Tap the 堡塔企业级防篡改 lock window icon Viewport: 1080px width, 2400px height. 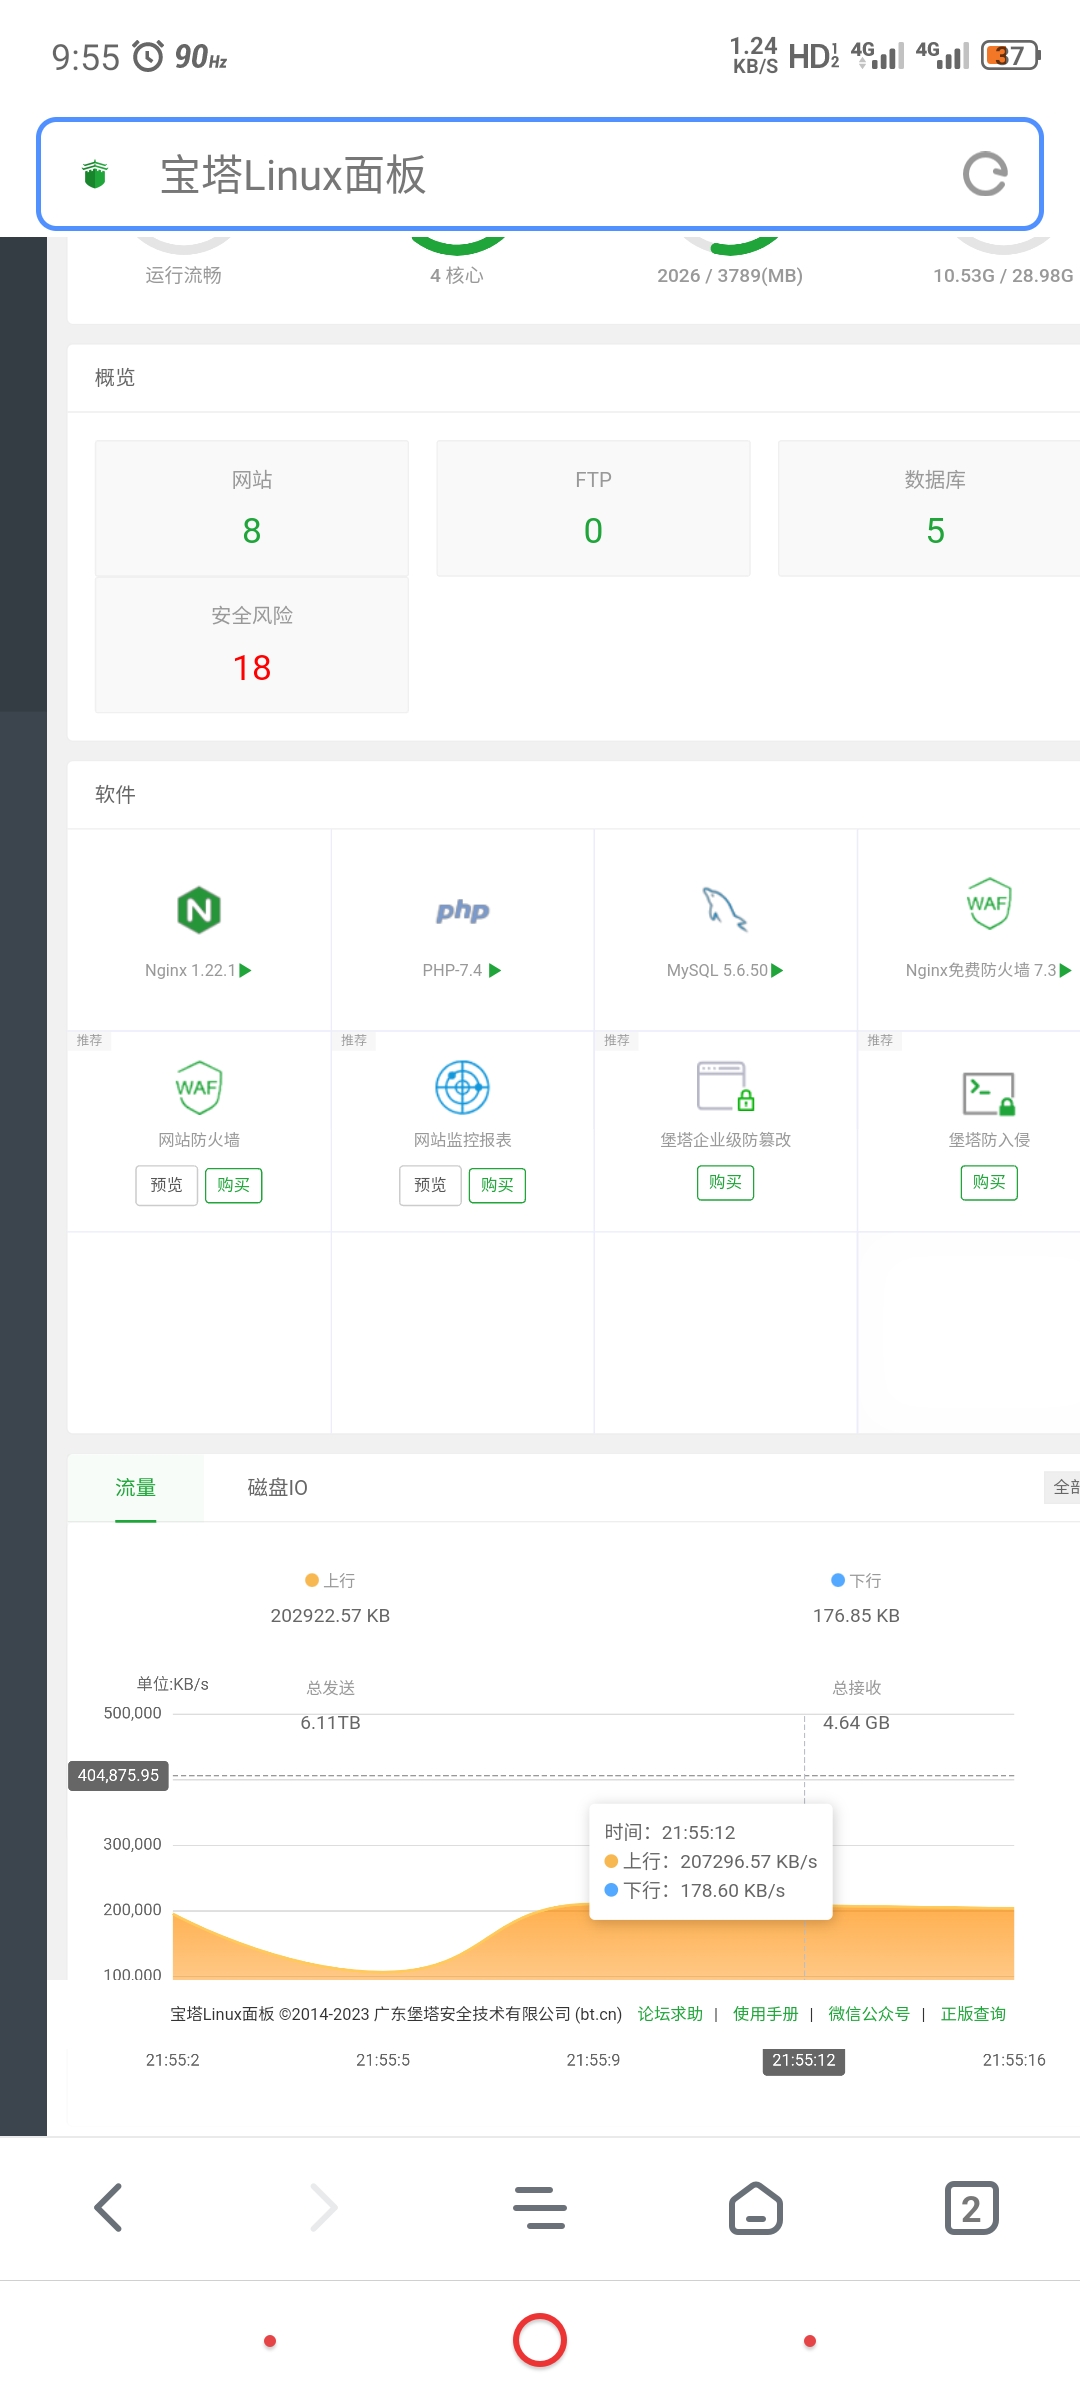(725, 1087)
